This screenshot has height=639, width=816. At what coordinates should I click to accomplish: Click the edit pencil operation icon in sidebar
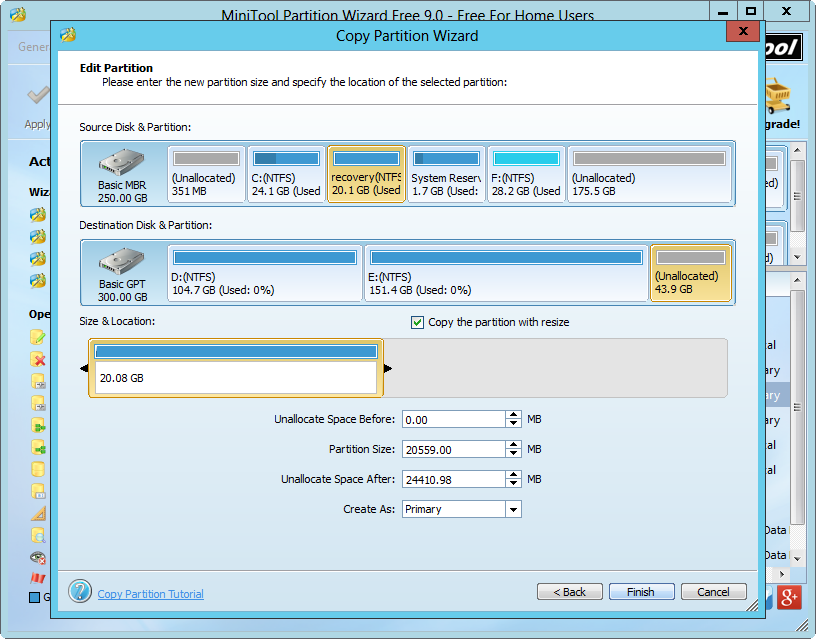tap(37, 337)
